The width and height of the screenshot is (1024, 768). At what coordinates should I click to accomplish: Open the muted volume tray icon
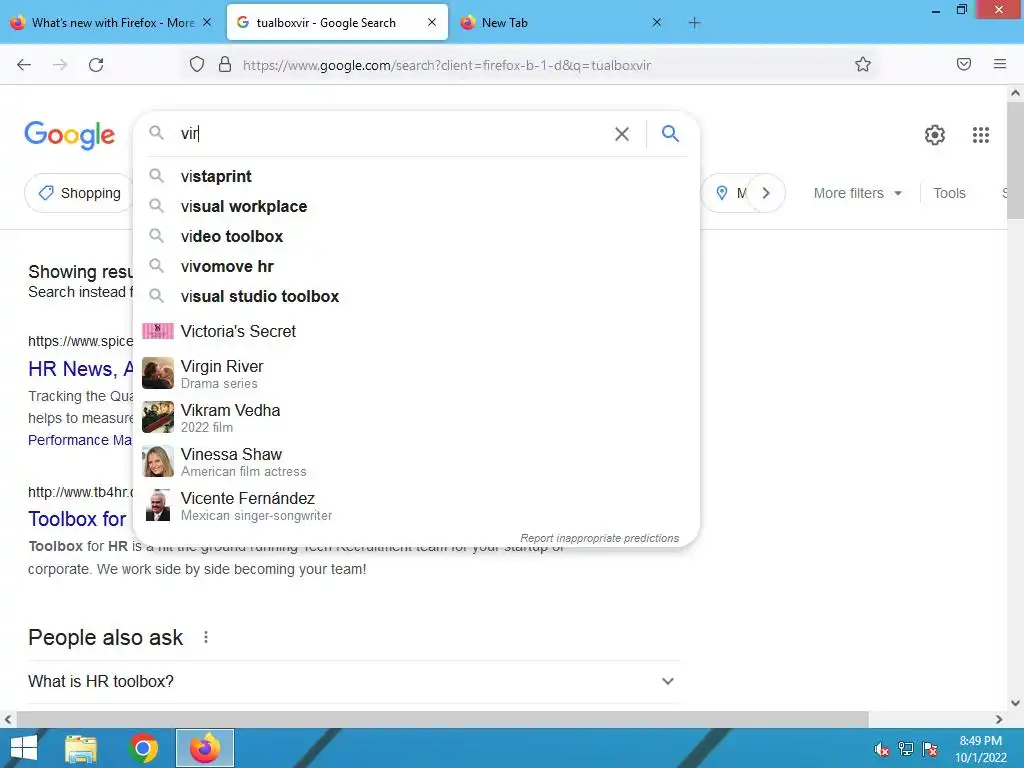click(882, 749)
